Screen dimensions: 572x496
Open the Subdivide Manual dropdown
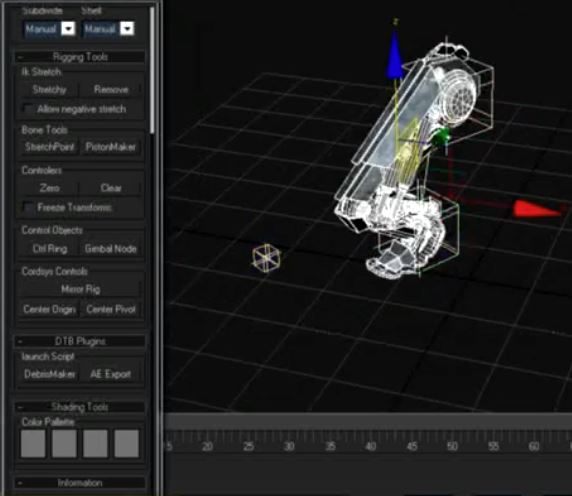coord(68,28)
